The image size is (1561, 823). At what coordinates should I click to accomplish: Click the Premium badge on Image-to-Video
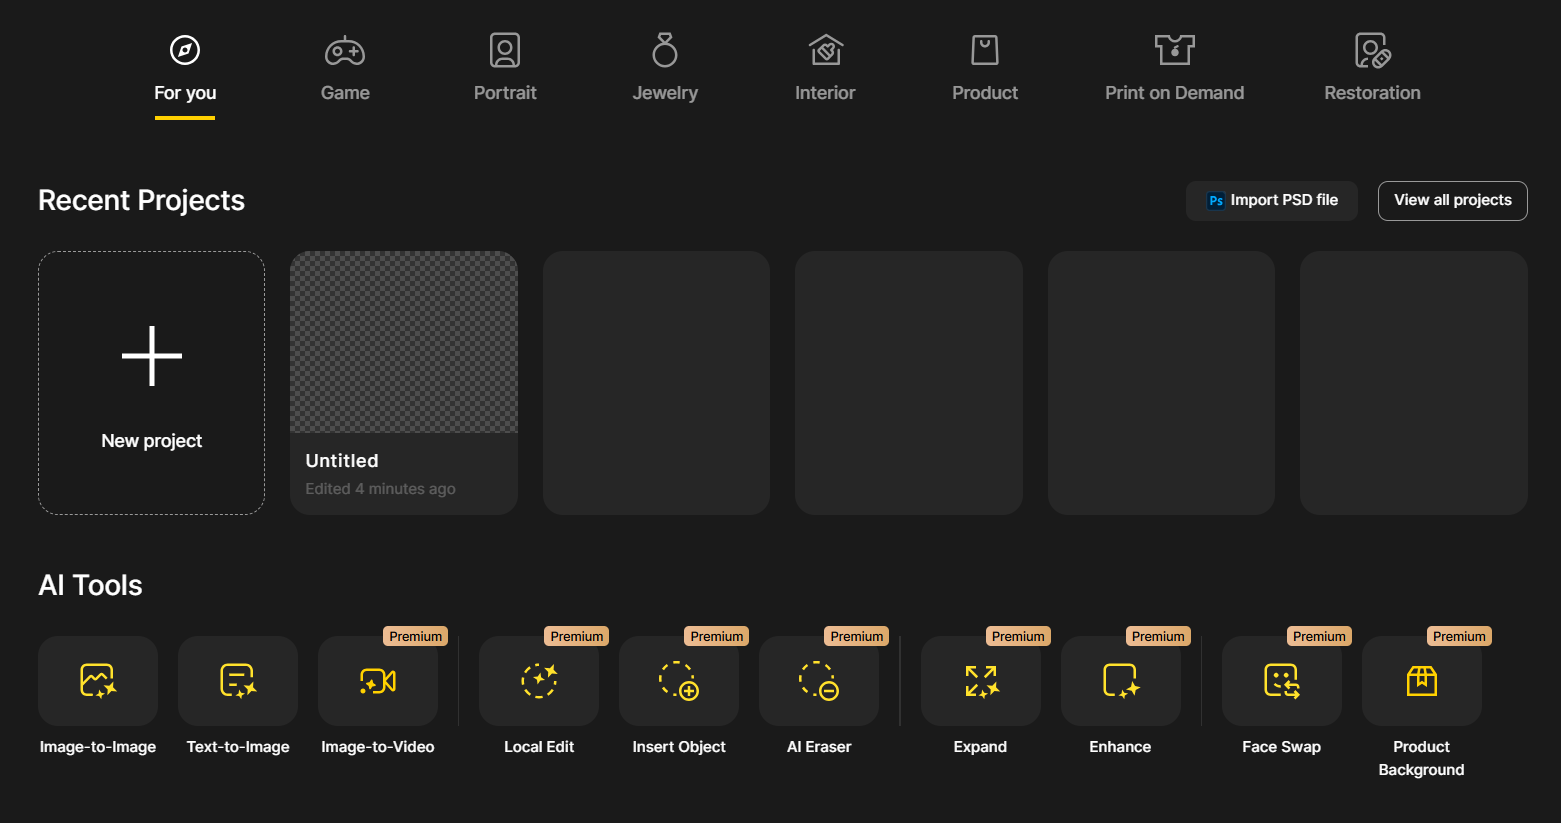(416, 636)
